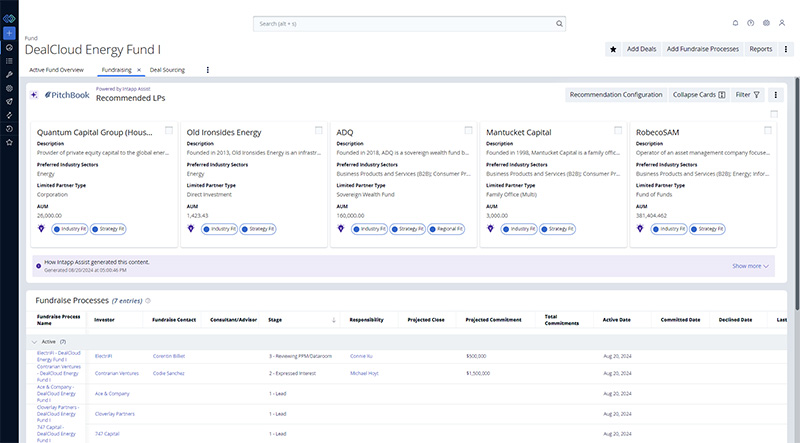The height and width of the screenshot is (443, 800).
Task: Click the Investor column header
Action: pyautogui.click(x=104, y=320)
